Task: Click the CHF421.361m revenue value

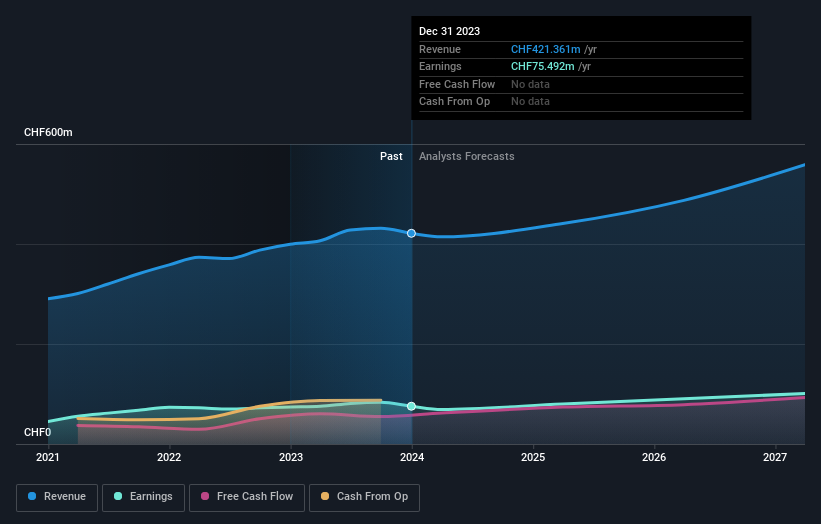Action: tap(546, 49)
